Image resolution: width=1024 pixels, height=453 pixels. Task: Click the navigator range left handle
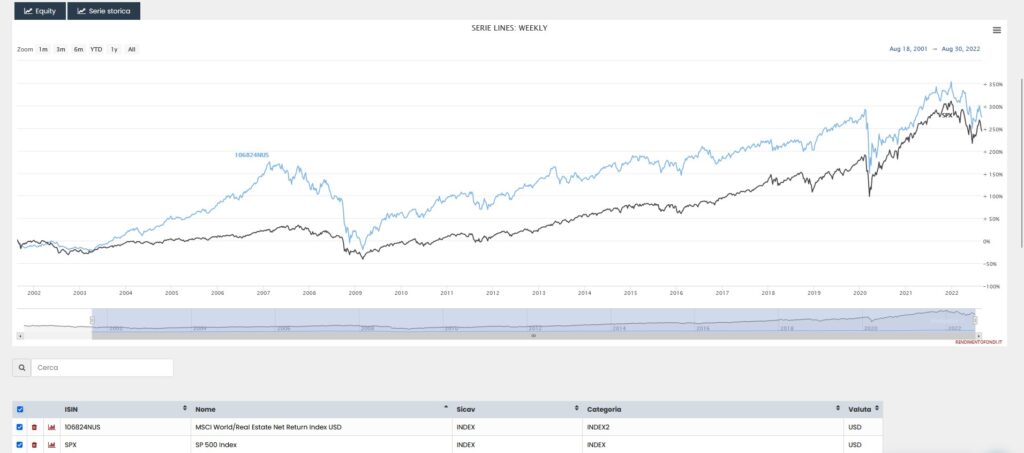coord(92,320)
